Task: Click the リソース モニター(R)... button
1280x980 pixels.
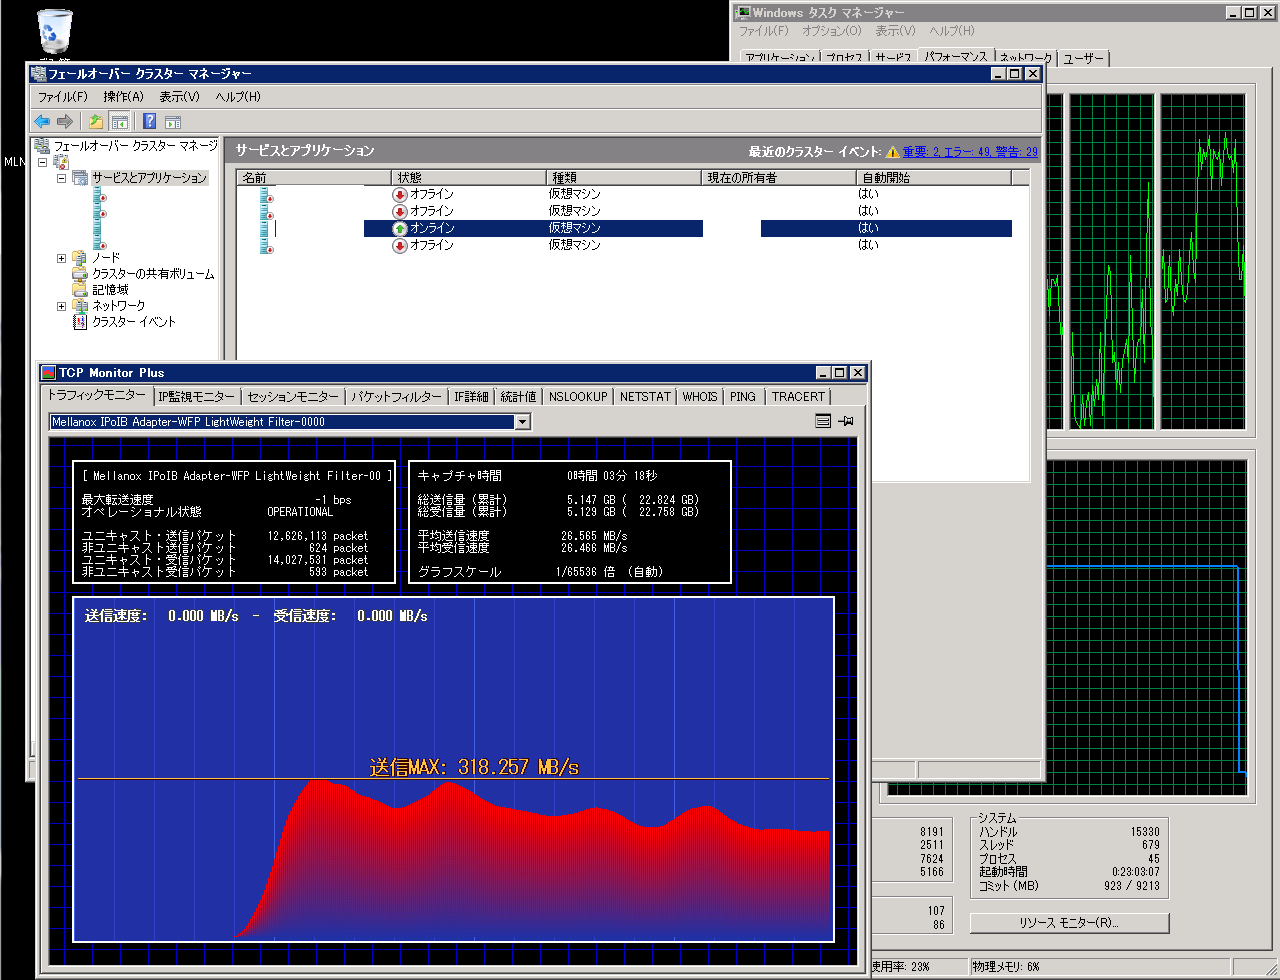Action: click(1069, 923)
